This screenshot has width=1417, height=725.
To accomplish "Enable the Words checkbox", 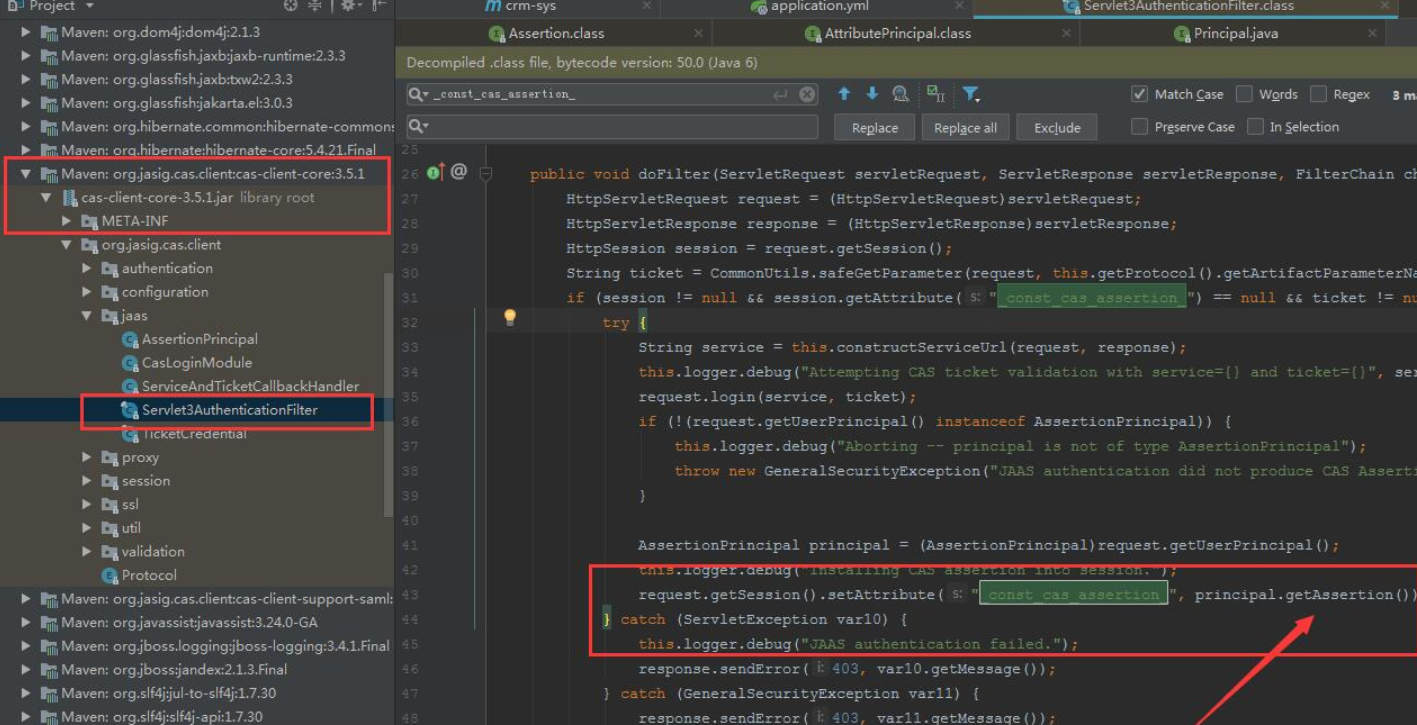I will coord(1244,94).
